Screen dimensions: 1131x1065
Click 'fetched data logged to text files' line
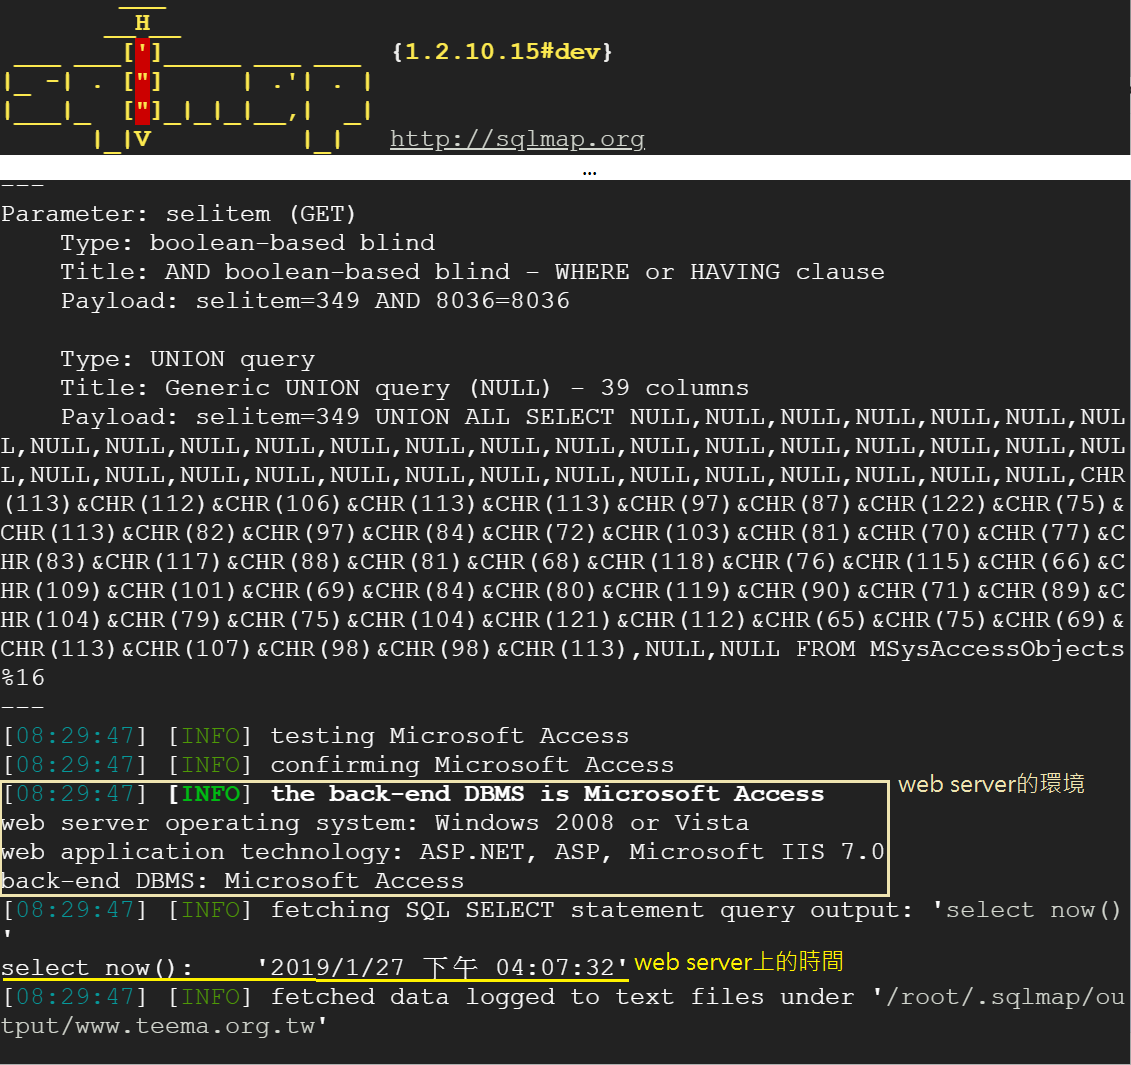[564, 997]
